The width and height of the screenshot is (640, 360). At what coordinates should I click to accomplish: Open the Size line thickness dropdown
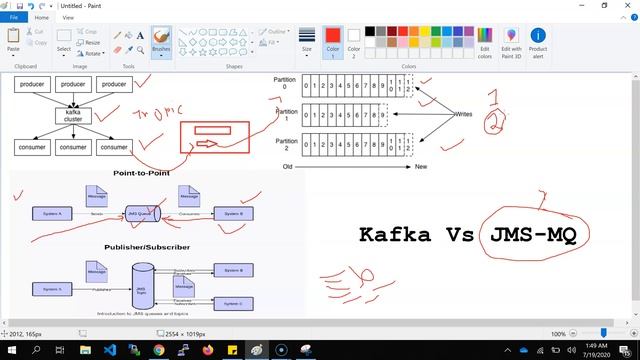[307, 42]
